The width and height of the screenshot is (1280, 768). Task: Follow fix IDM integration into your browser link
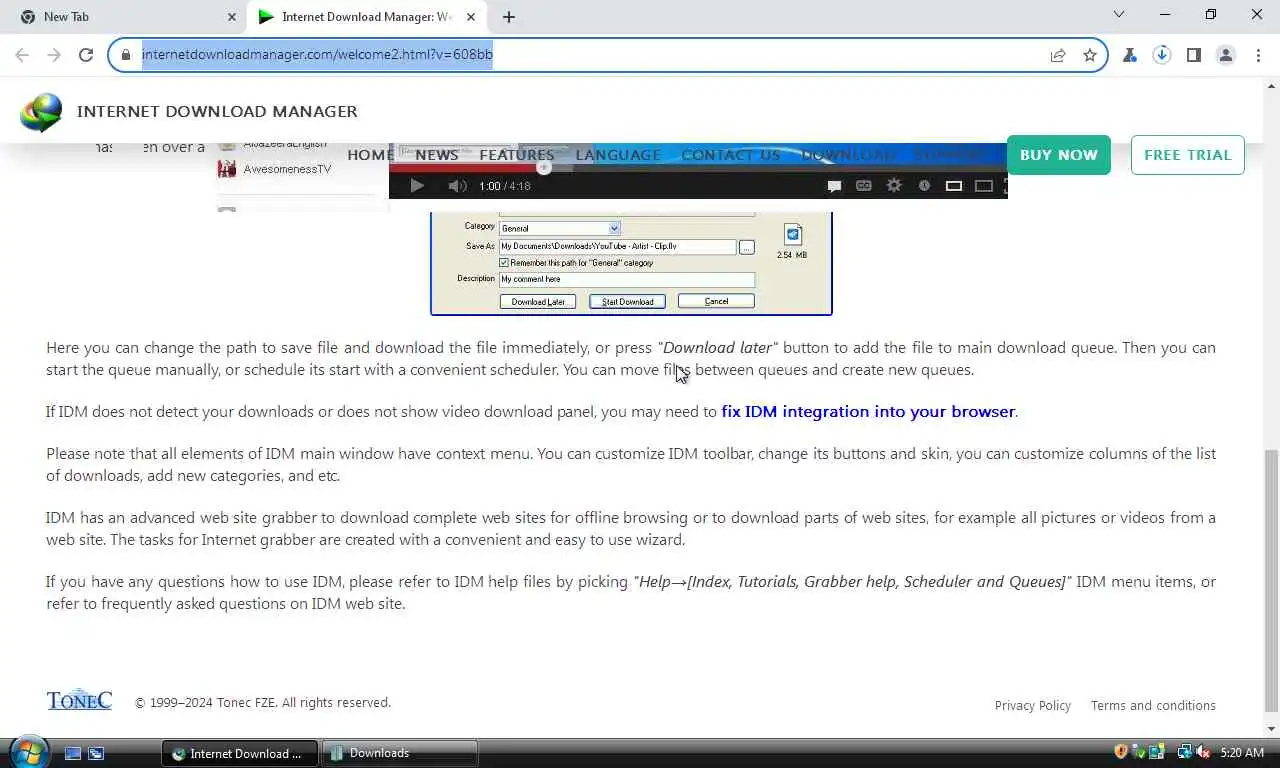pyautogui.click(x=868, y=411)
